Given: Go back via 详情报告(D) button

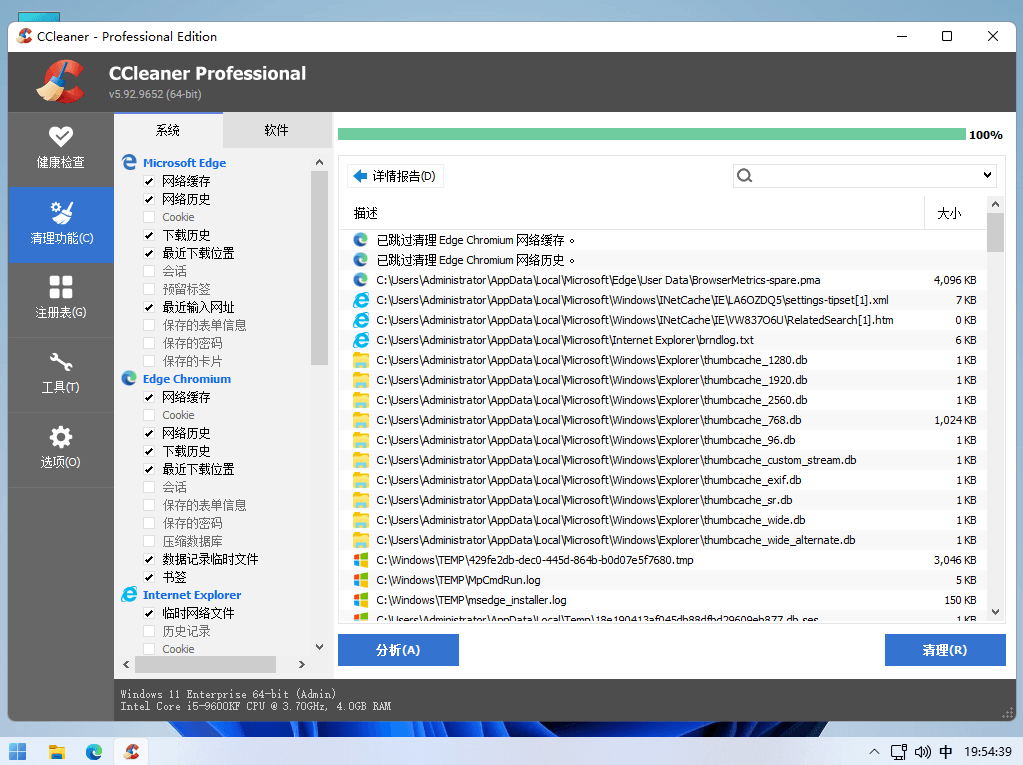Looking at the screenshot, I should 395,176.
